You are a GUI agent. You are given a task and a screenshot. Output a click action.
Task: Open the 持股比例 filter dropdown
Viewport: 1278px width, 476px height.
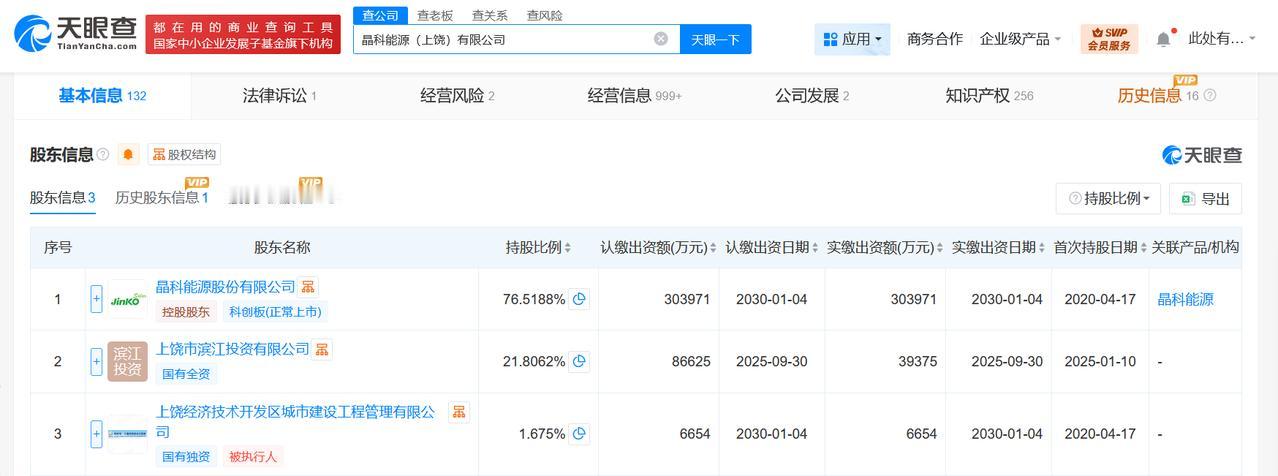pos(1108,198)
